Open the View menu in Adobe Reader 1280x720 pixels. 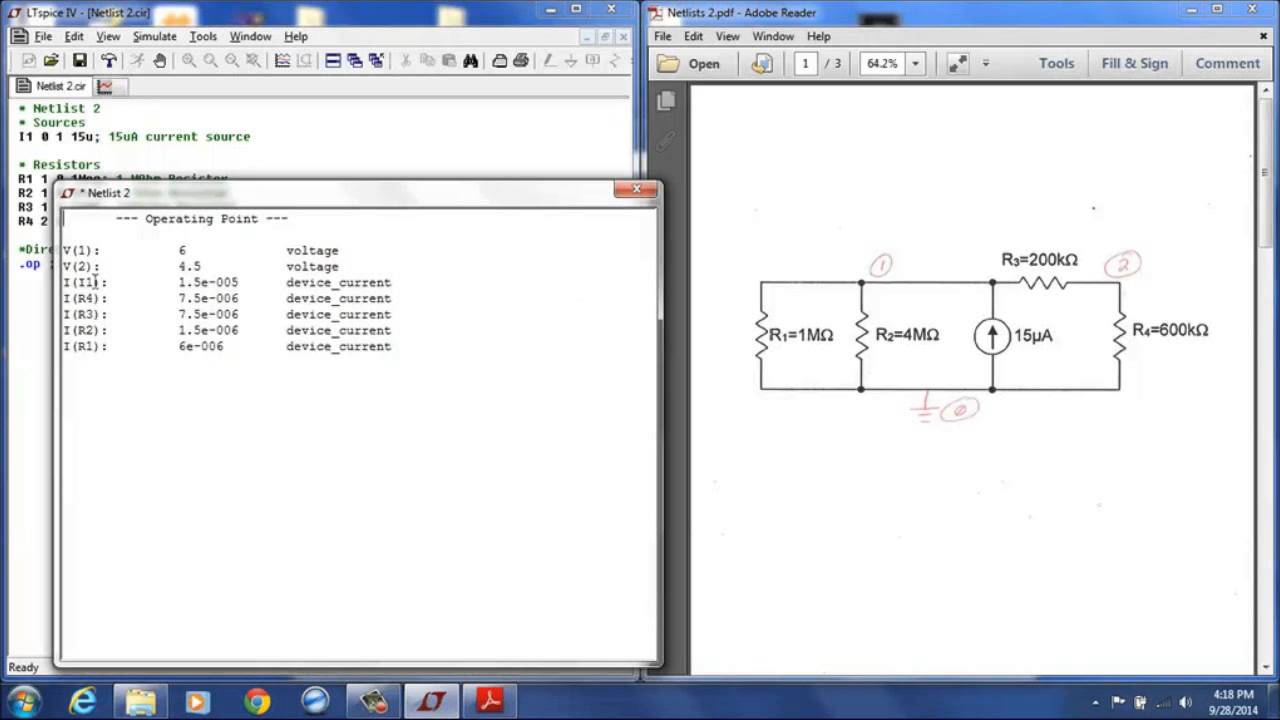coord(727,36)
